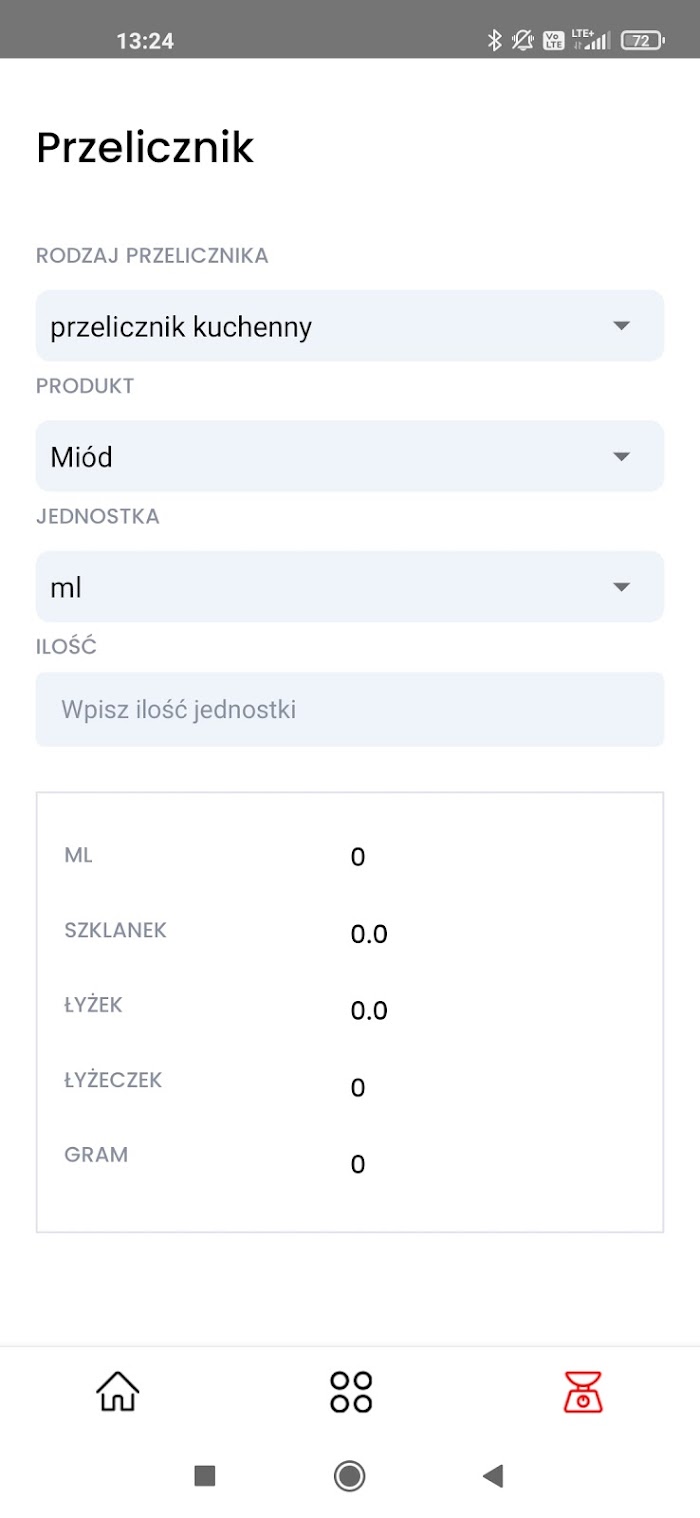Tap the Przelicznik page heading
The image size is (700, 1518).
coord(145,148)
